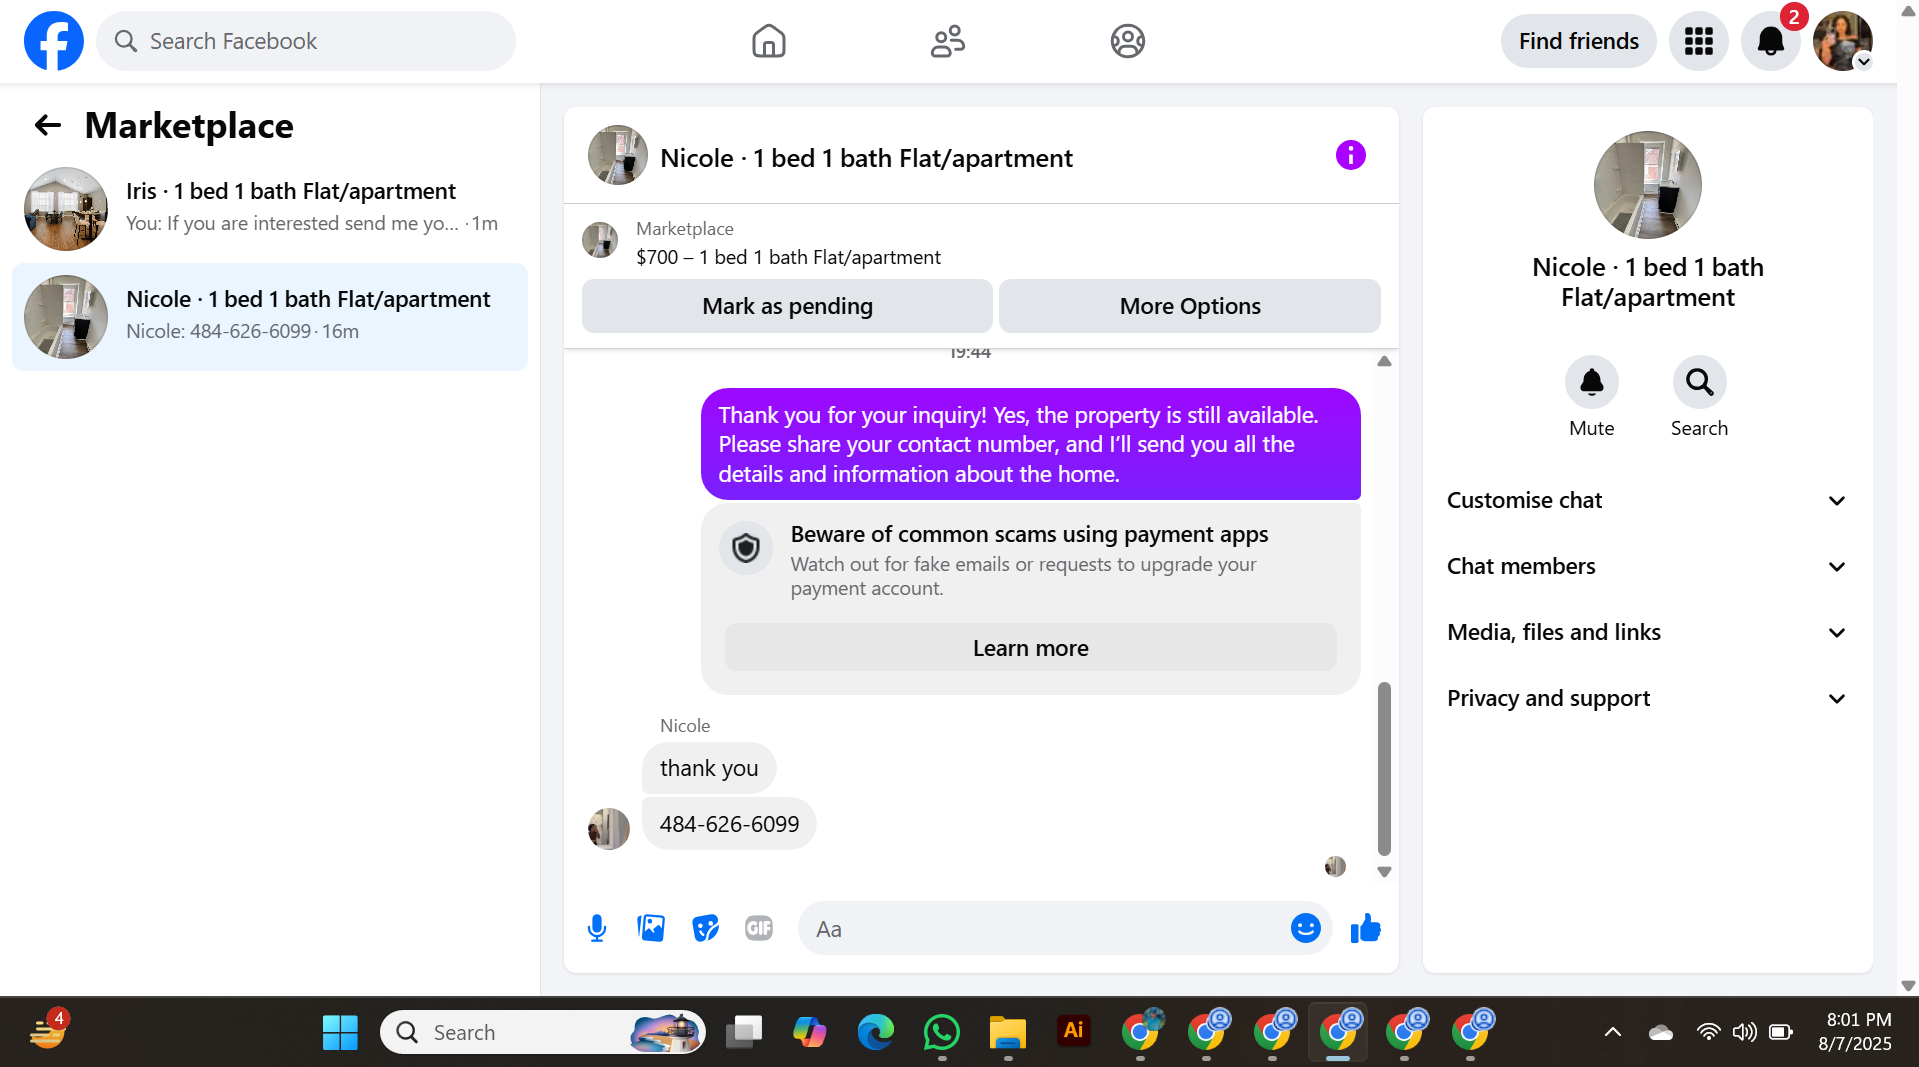Search within the conversation
Image resolution: width=1919 pixels, height=1067 pixels.
(x=1699, y=382)
